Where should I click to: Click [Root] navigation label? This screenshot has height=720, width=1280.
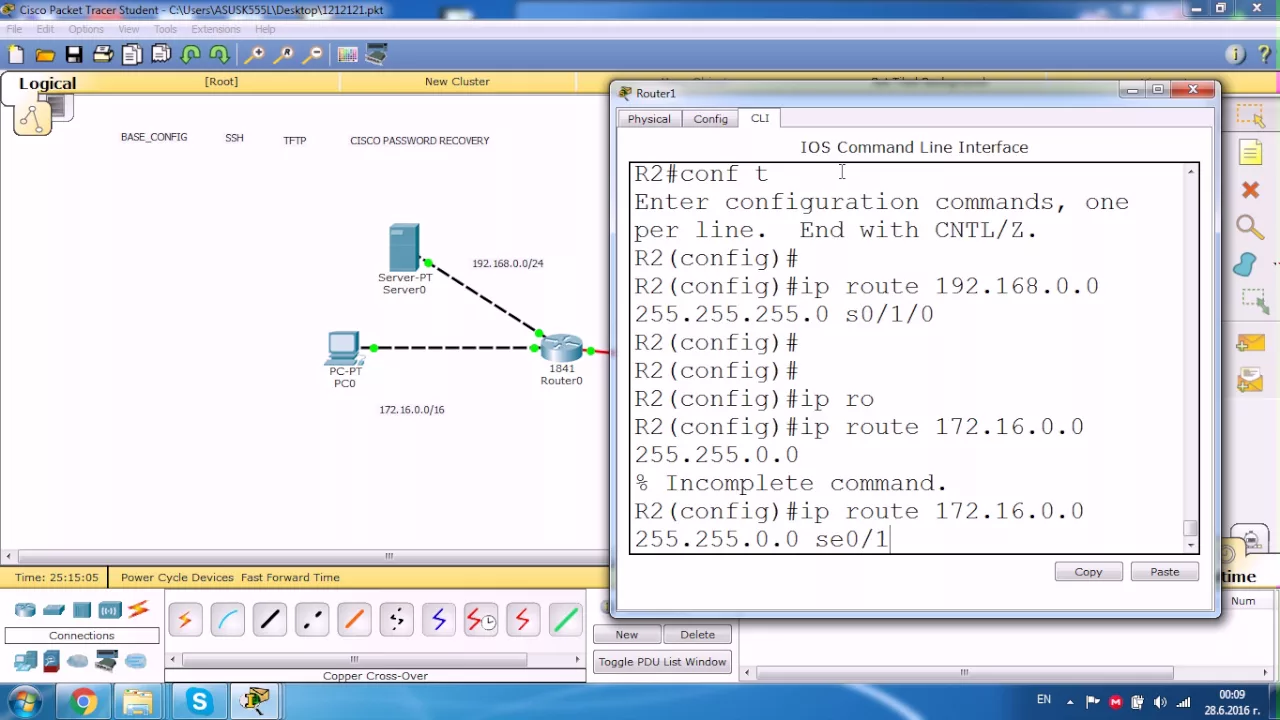[x=221, y=82]
